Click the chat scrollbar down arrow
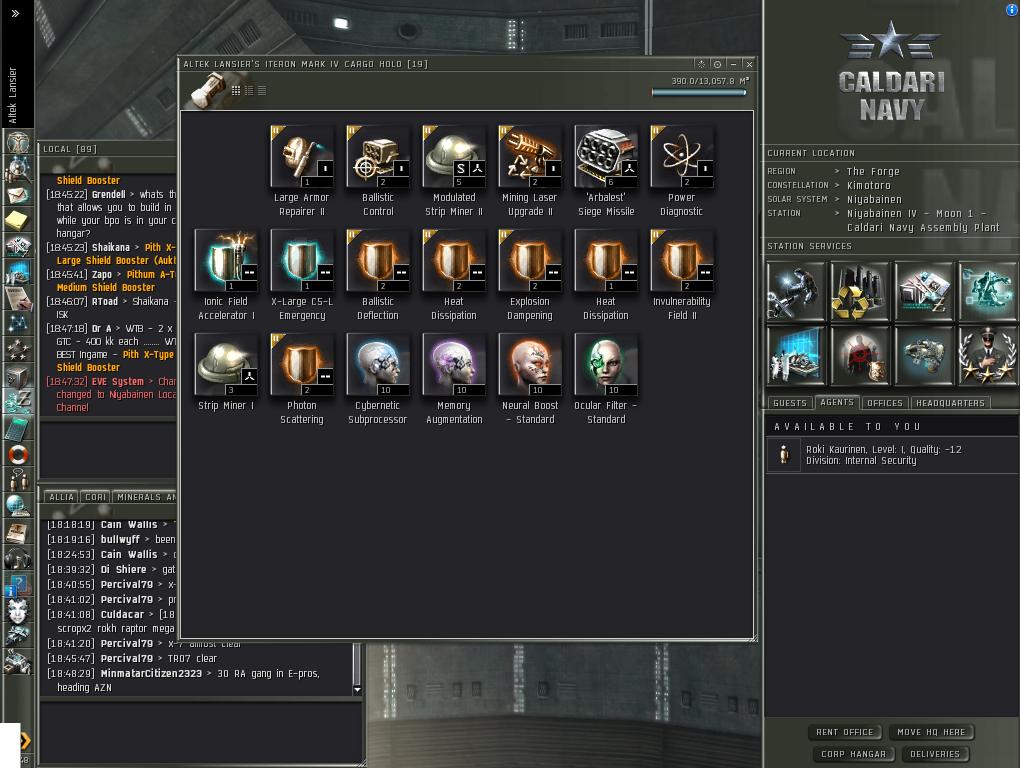This screenshot has height=768, width=1020. 357,689
